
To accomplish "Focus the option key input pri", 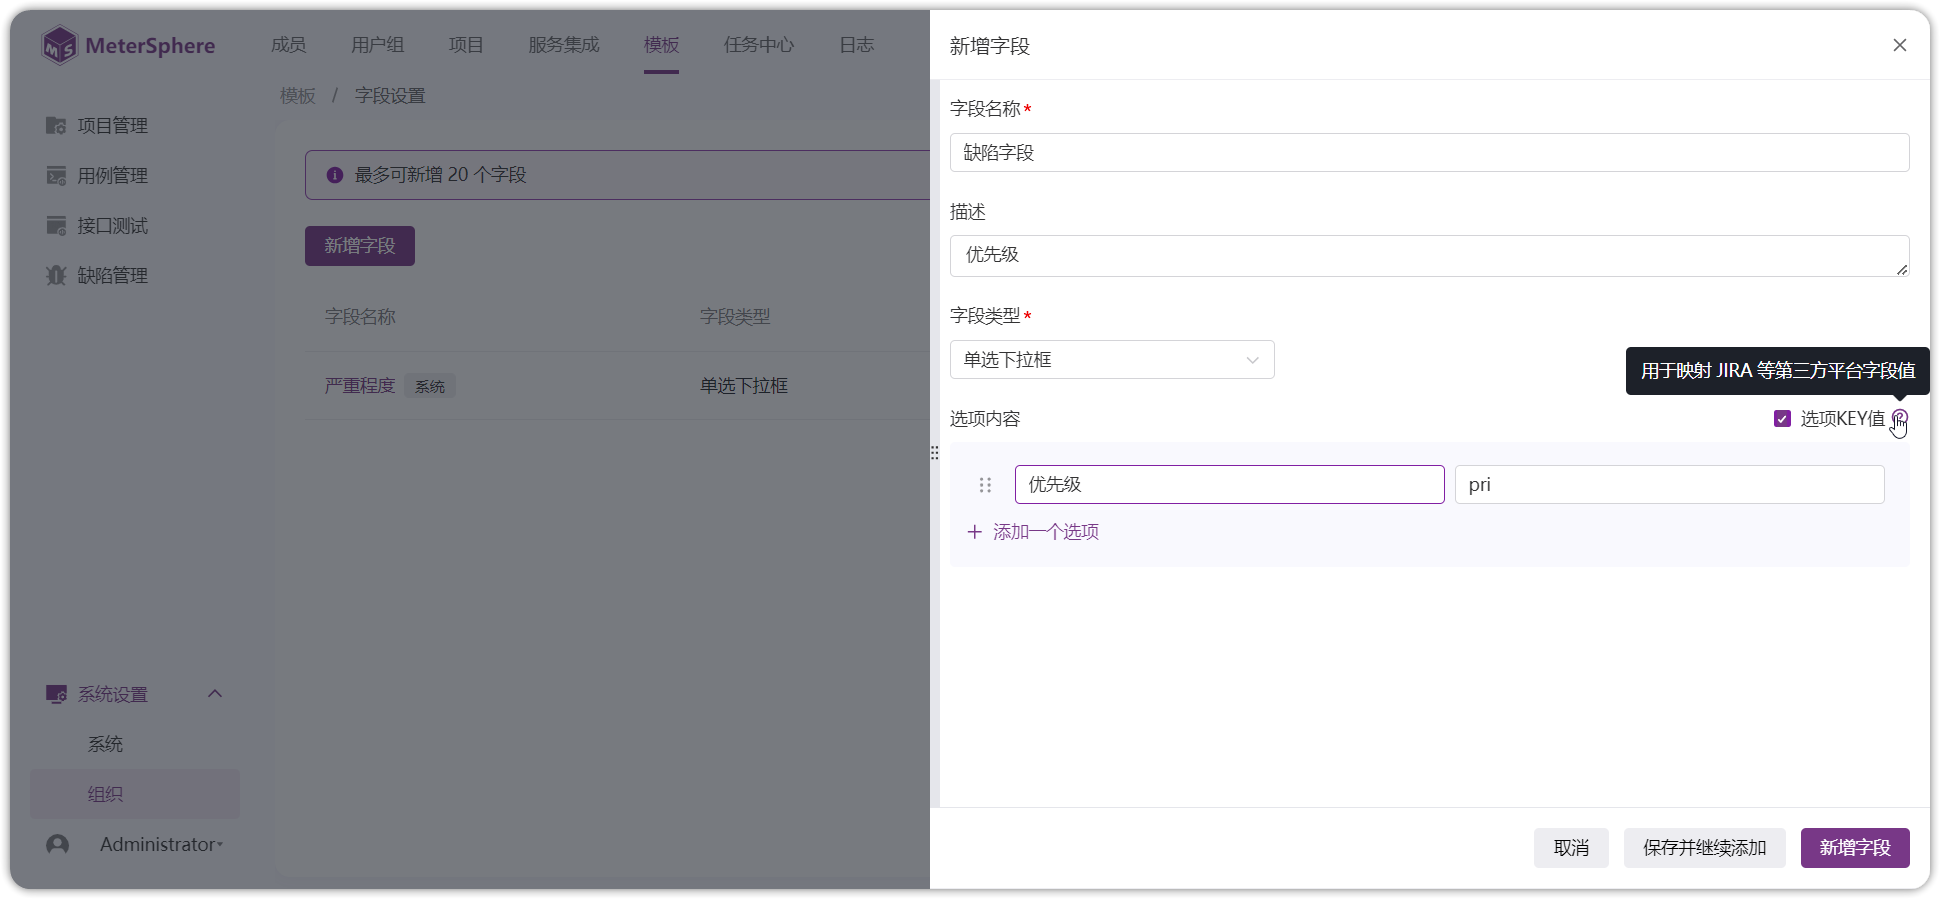I will click(1670, 485).
